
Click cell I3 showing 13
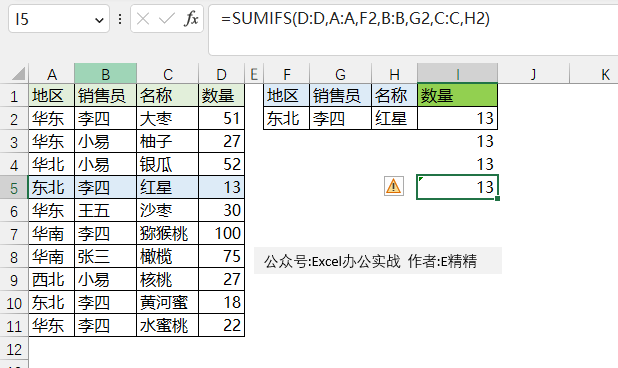click(x=458, y=141)
